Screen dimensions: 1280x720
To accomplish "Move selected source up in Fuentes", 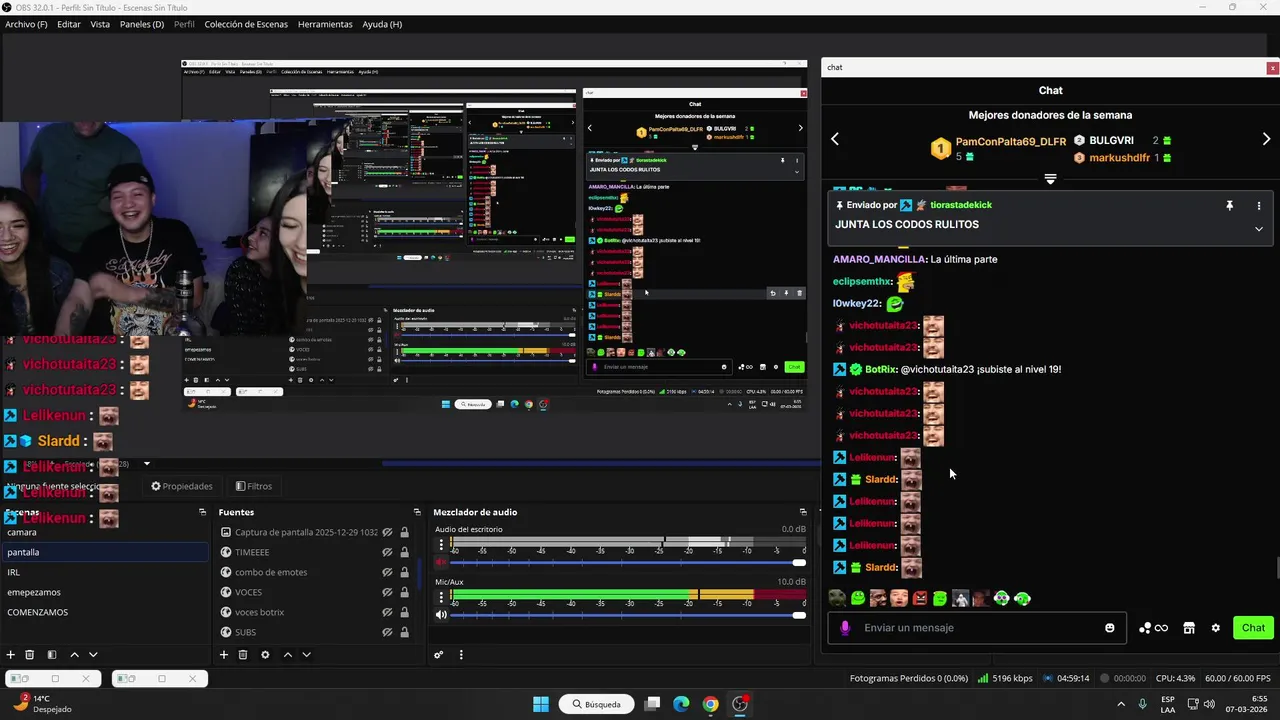I will [288, 655].
